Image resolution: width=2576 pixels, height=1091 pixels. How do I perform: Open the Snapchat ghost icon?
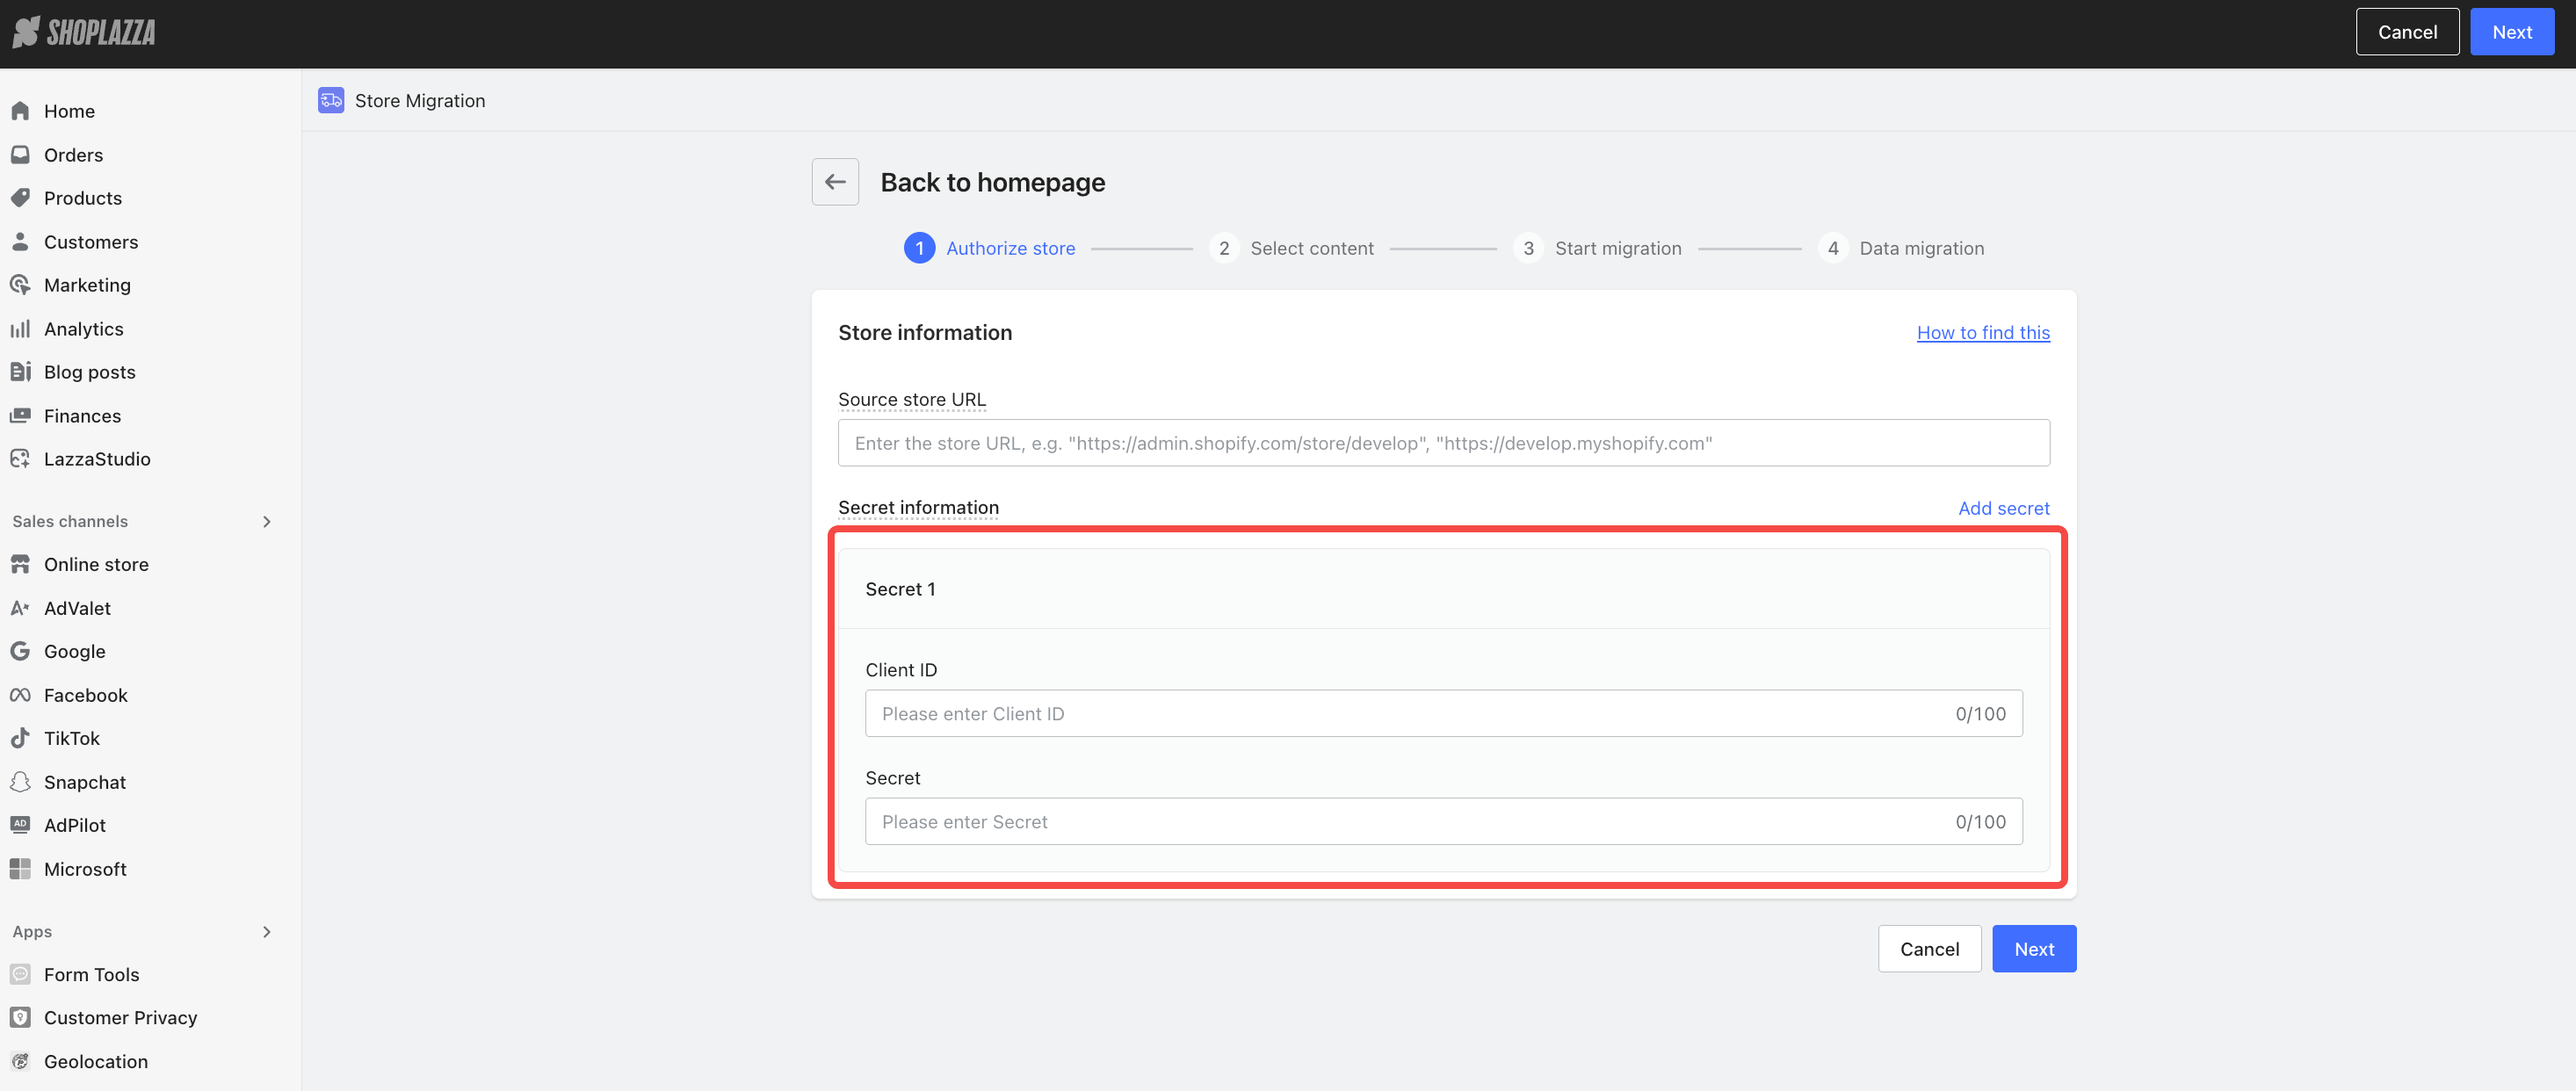coord(20,782)
